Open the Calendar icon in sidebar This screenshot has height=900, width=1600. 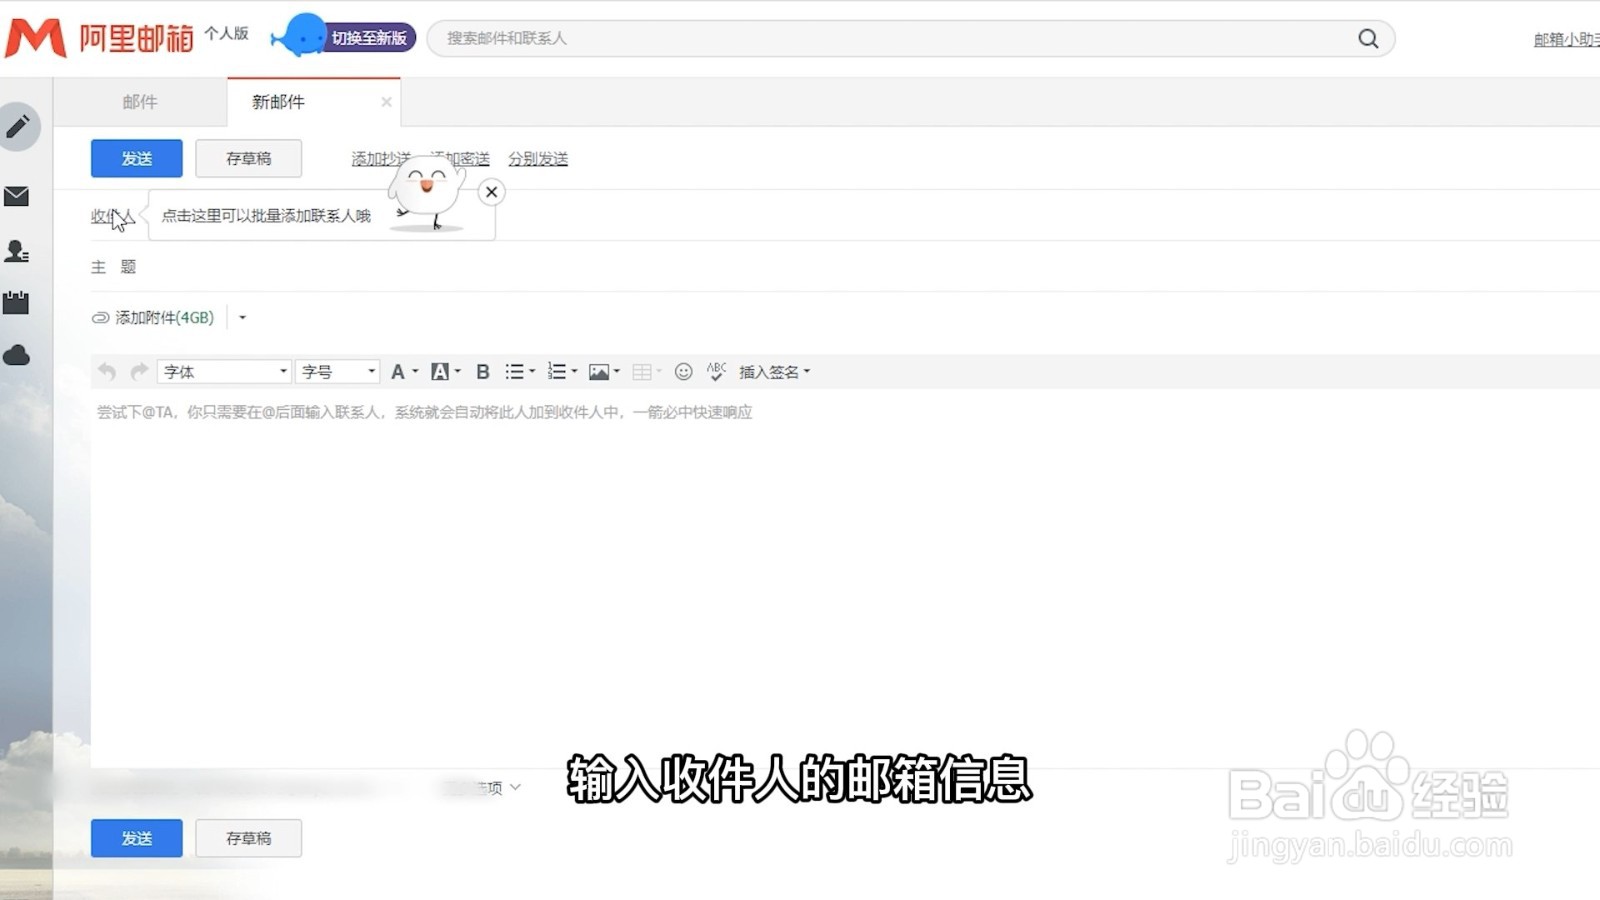(18, 303)
